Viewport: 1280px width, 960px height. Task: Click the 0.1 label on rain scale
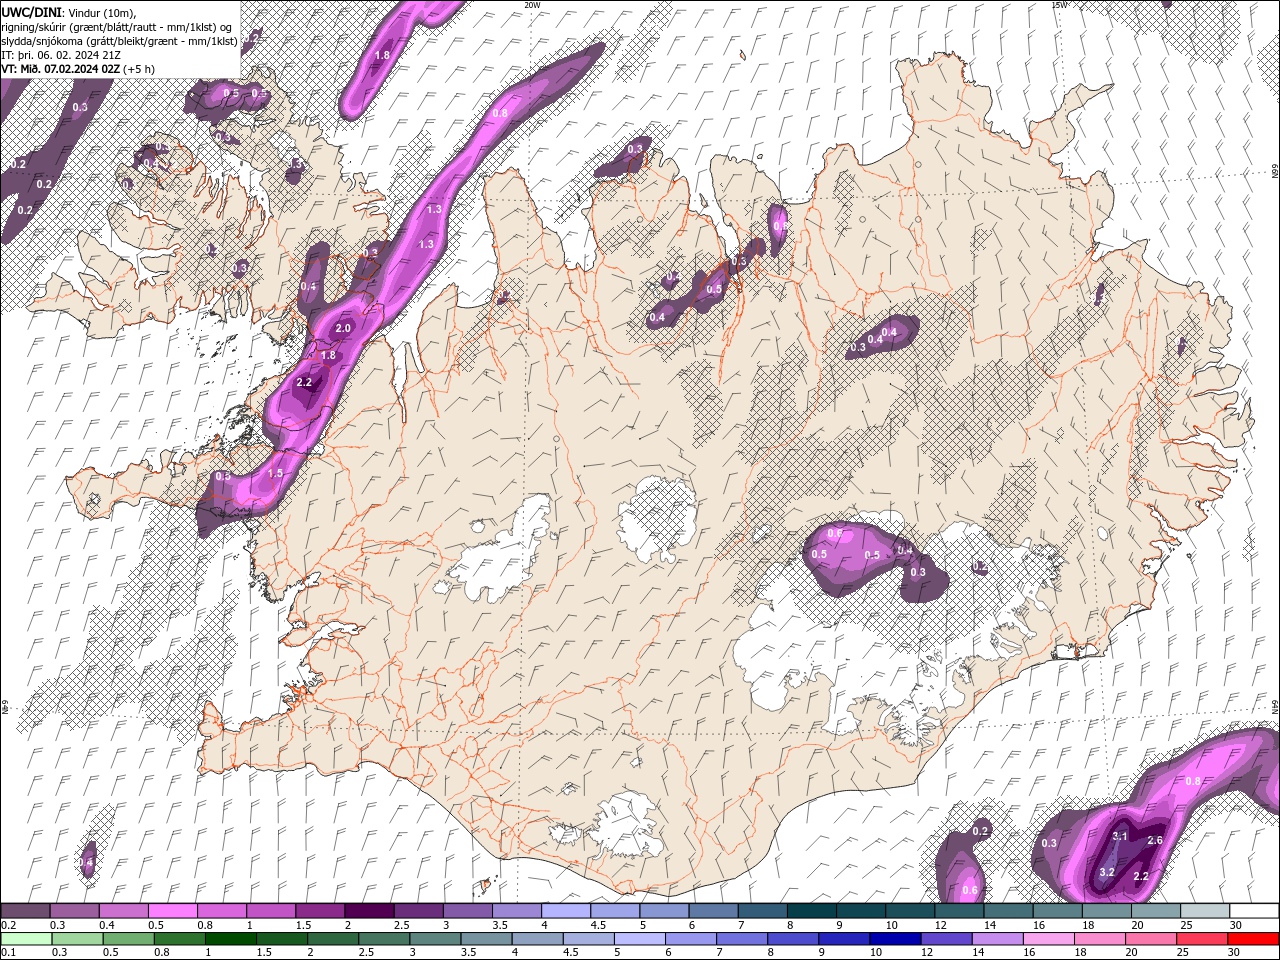[7, 953]
